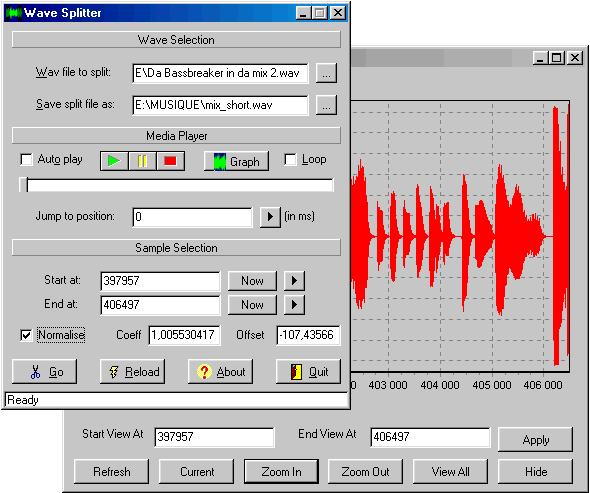This screenshot has height=493, width=590.
Task: Click the Start View At input field
Action: click(214, 437)
